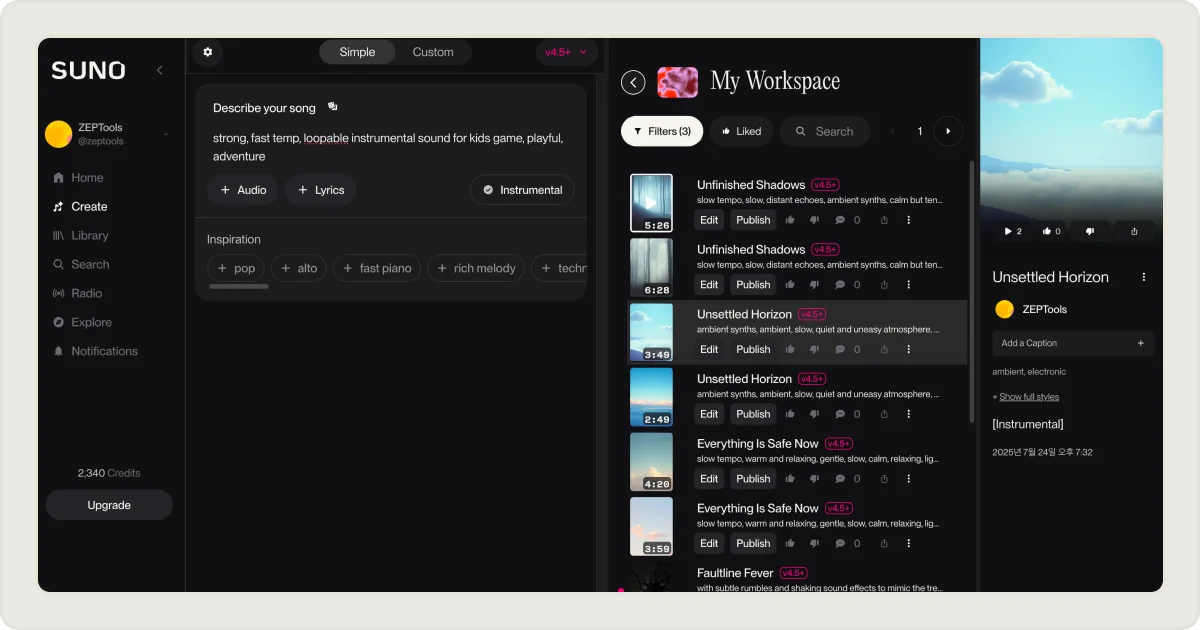Click the back arrow next to My Workspace
Image resolution: width=1200 pixels, height=630 pixels.
coord(633,82)
